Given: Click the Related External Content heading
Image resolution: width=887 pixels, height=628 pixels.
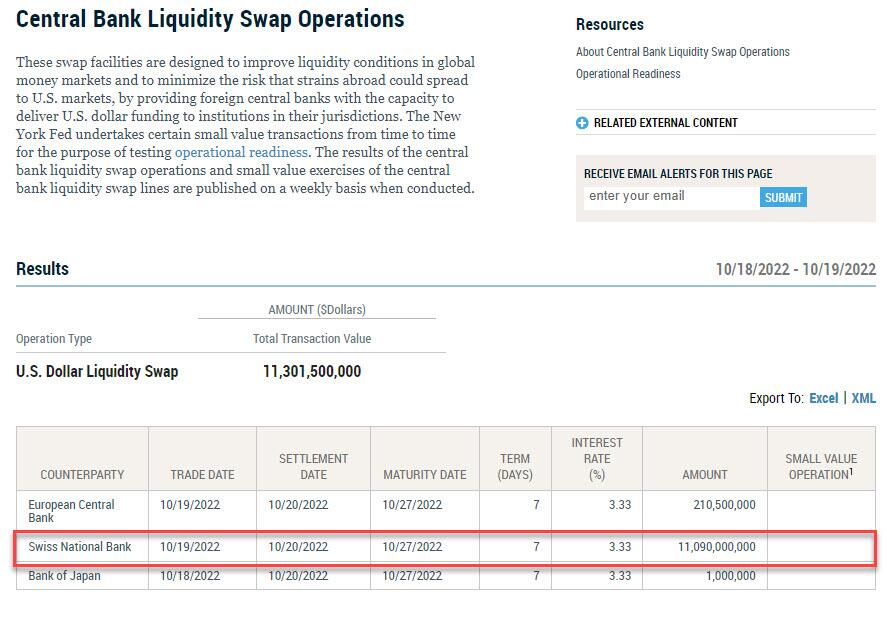Looking at the screenshot, I should (665, 123).
